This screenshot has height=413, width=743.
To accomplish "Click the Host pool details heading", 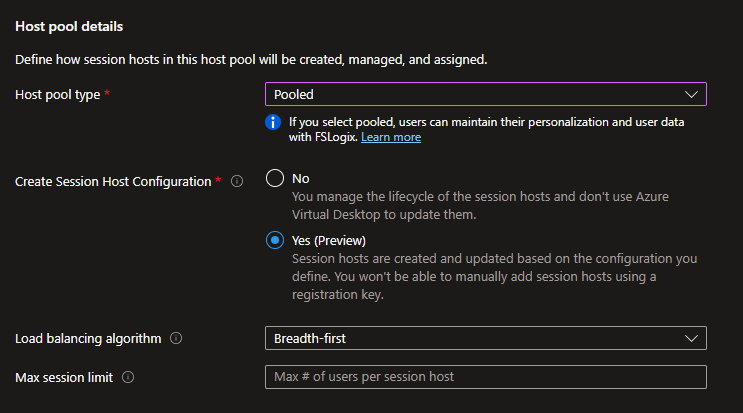I will coord(76,25).
